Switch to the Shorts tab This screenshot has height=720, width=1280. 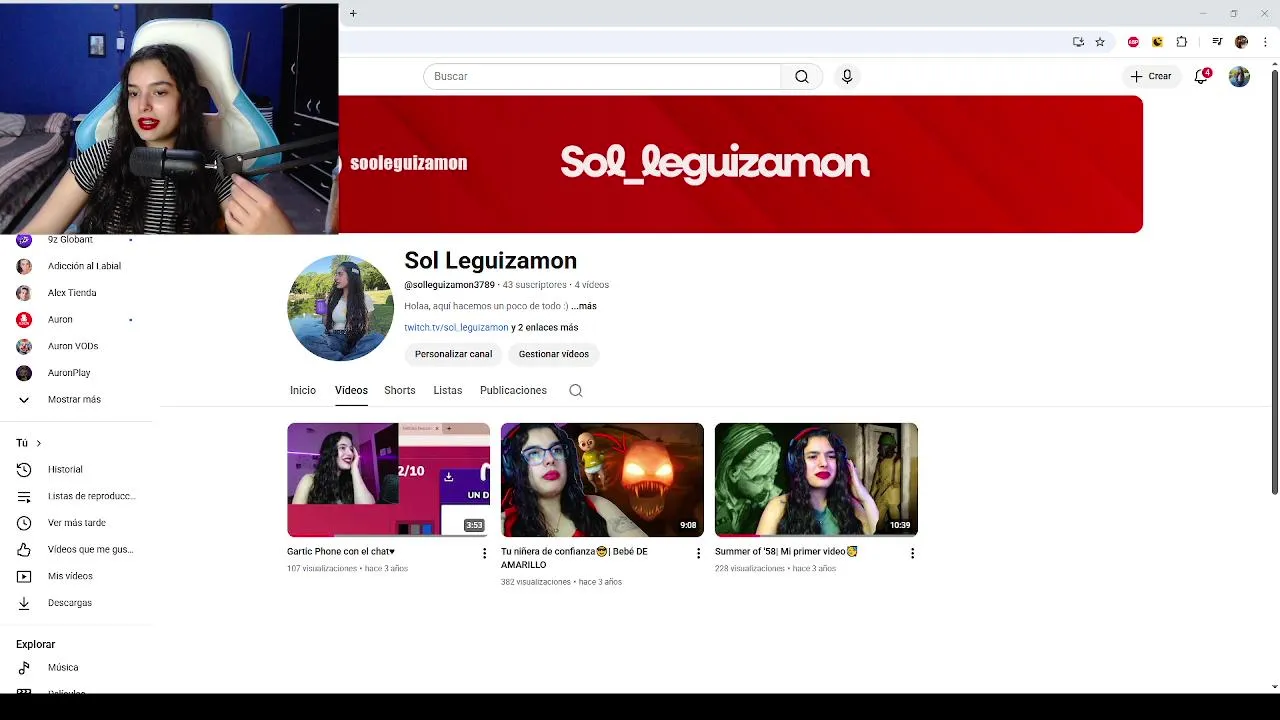click(400, 390)
